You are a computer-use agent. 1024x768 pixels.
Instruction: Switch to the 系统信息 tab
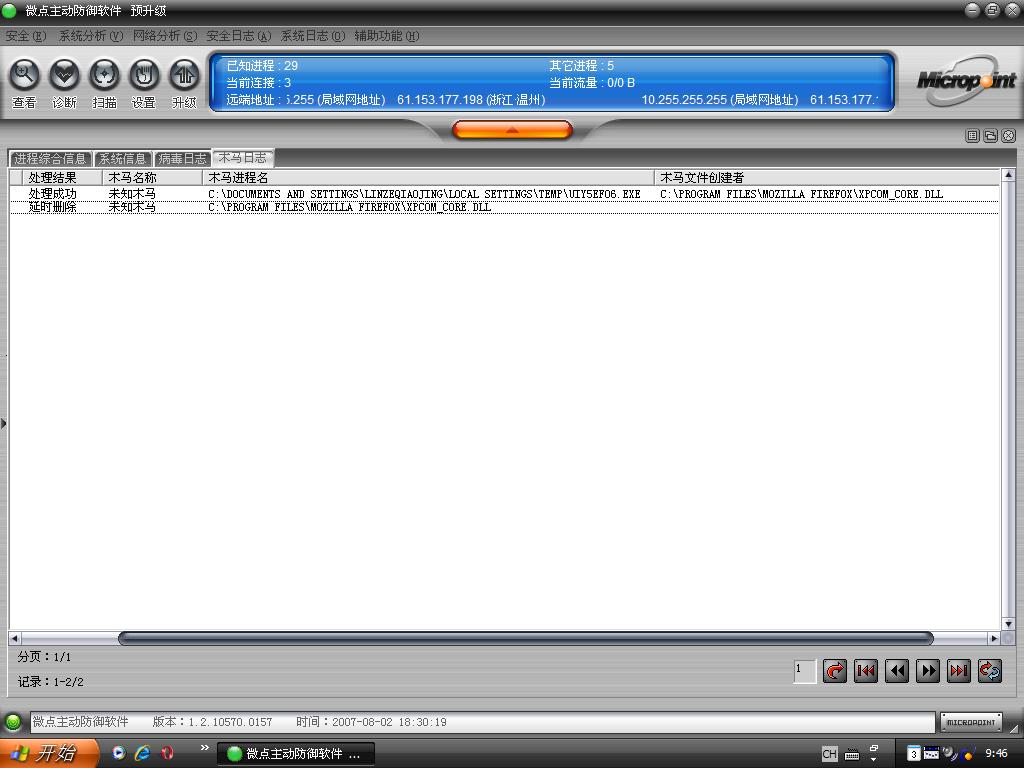pos(122,159)
